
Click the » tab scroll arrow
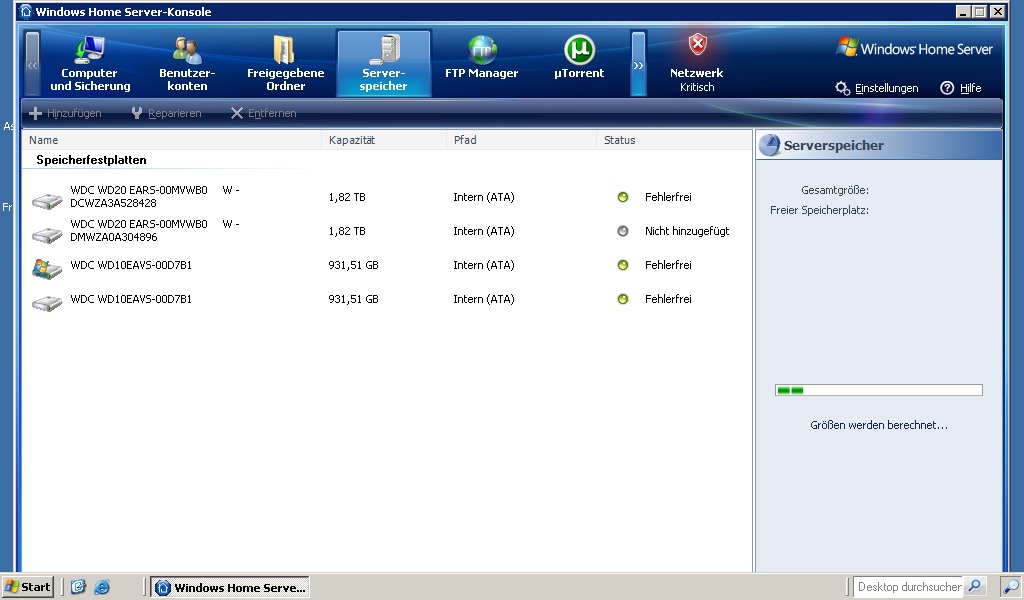click(639, 64)
